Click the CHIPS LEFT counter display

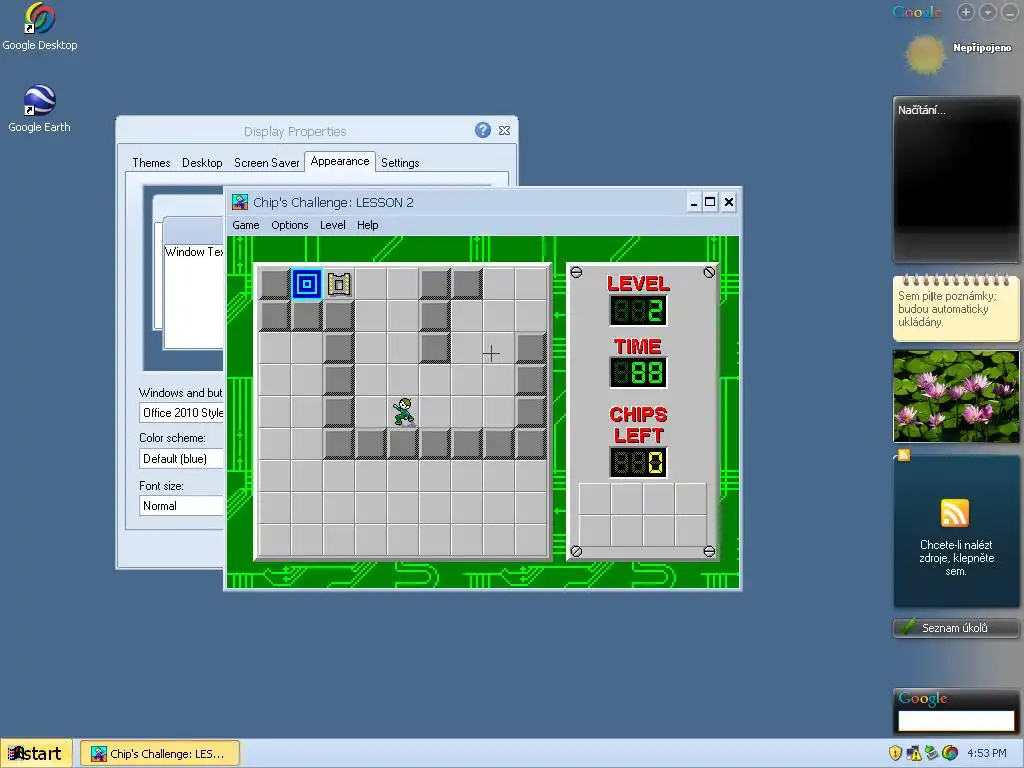tap(638, 462)
